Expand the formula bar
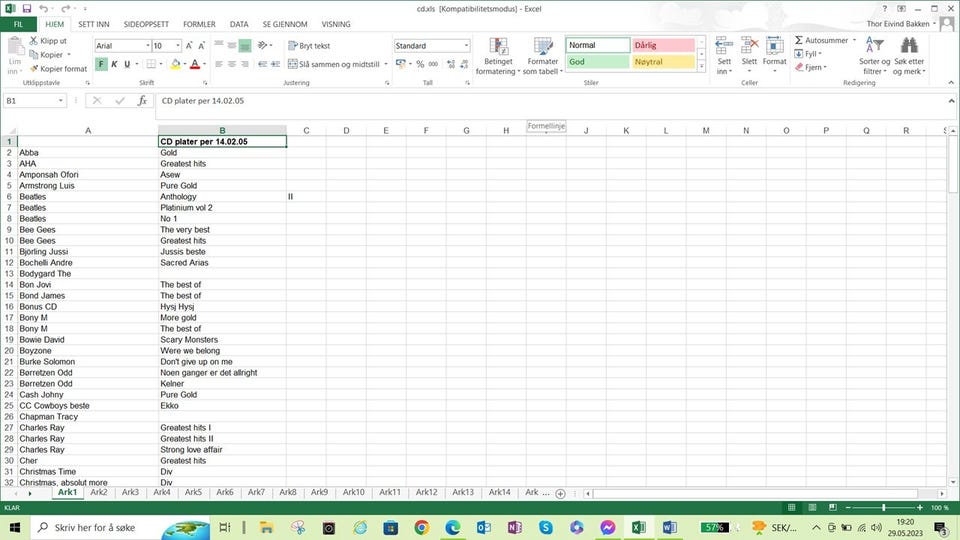Viewport: 960px width, 540px height. (951, 101)
